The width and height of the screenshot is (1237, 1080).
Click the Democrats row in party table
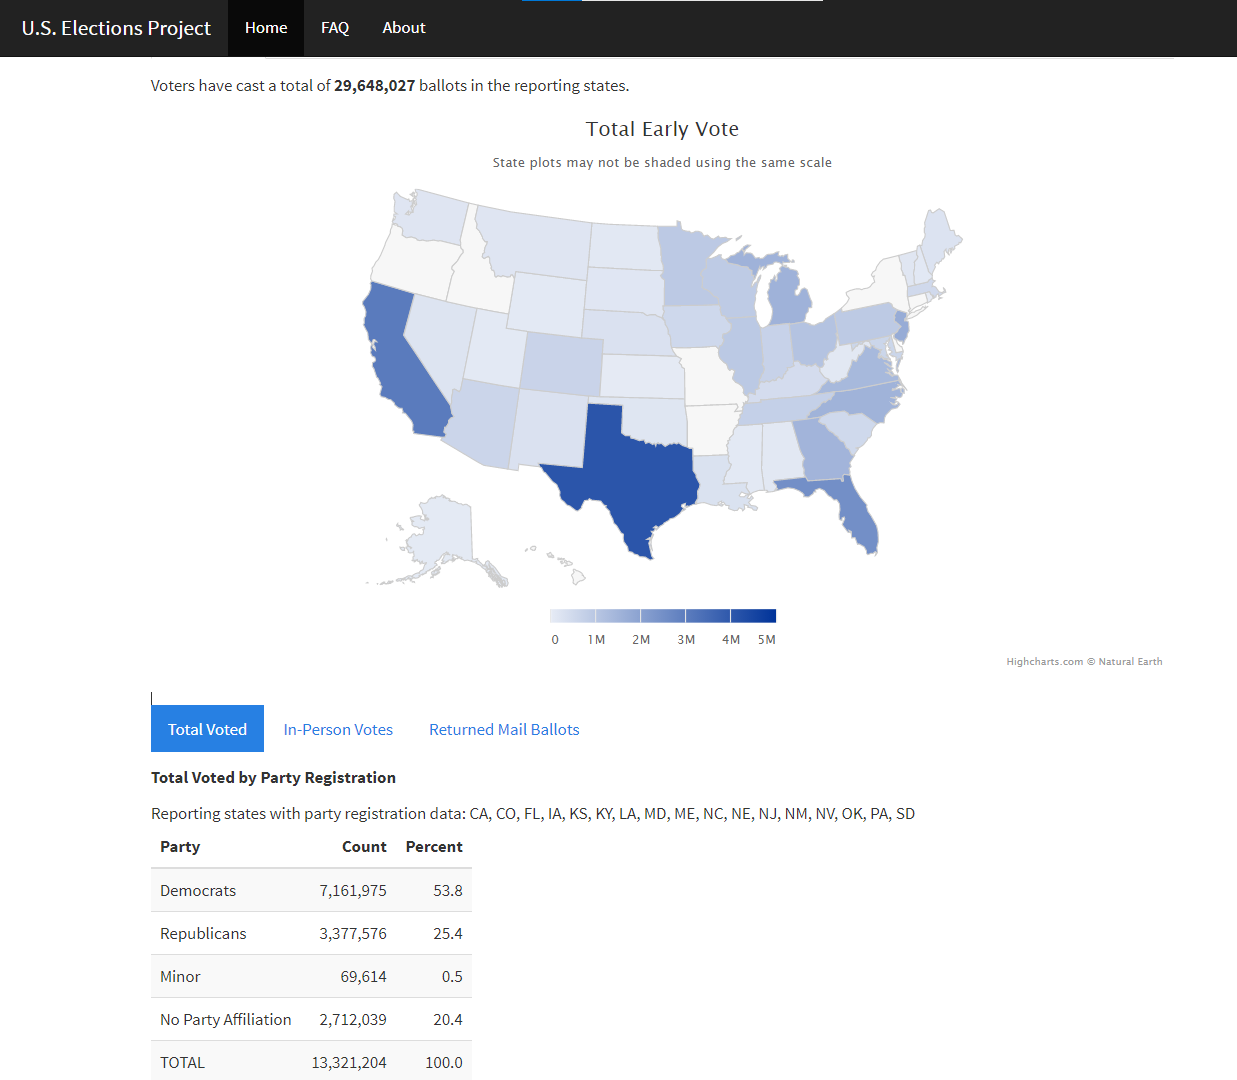310,890
